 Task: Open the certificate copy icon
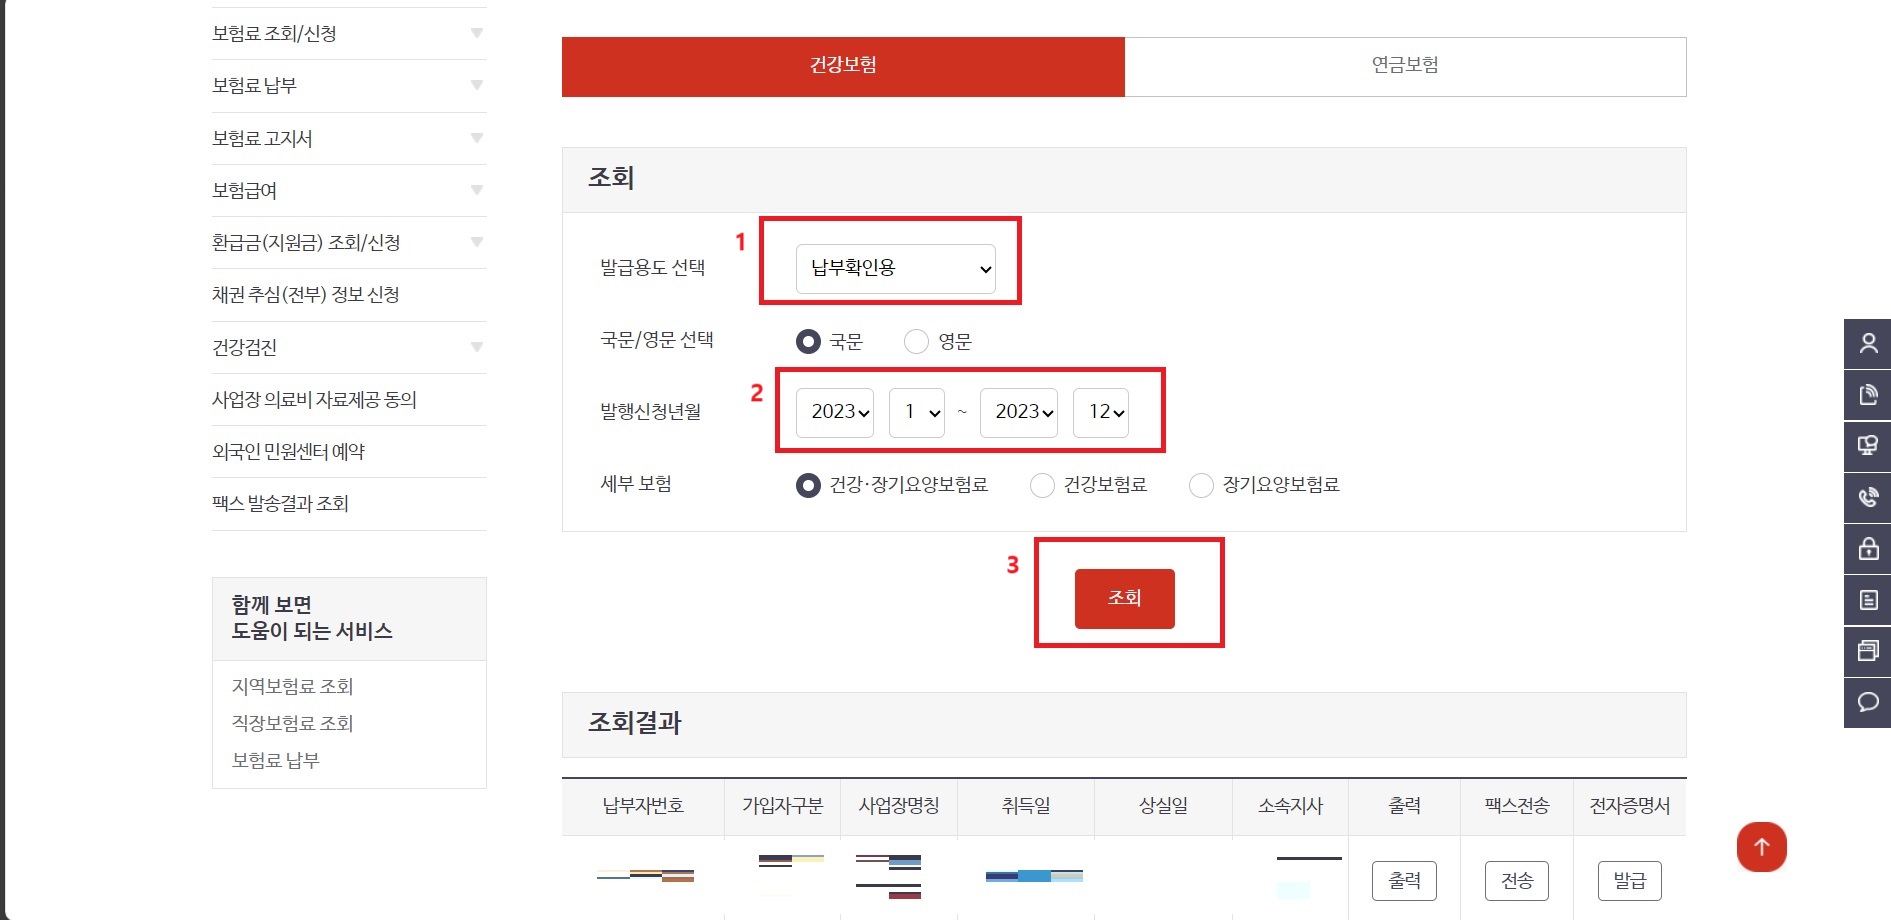tap(1866, 651)
